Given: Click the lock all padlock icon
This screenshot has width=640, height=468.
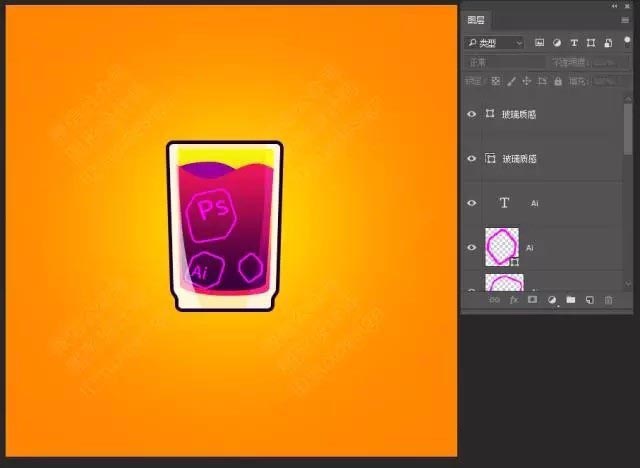Looking at the screenshot, I should pyautogui.click(x=558, y=81).
